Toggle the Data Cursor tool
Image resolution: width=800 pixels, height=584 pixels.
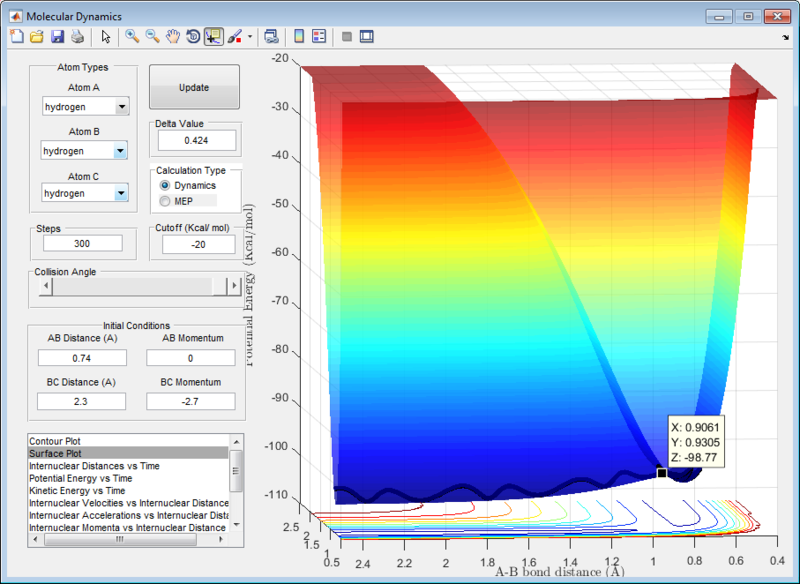(213, 37)
